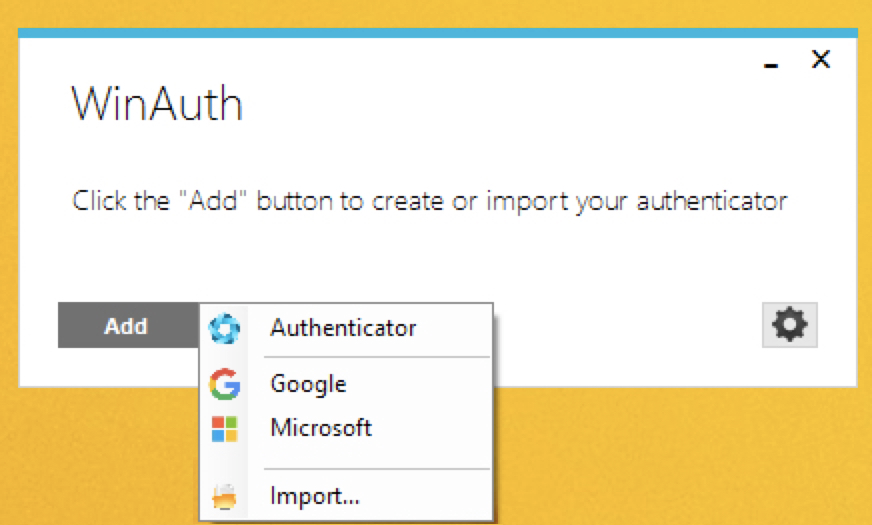Click the multicolored Google G logo
Viewport: 872px width, 525px height.
pyautogui.click(x=224, y=384)
